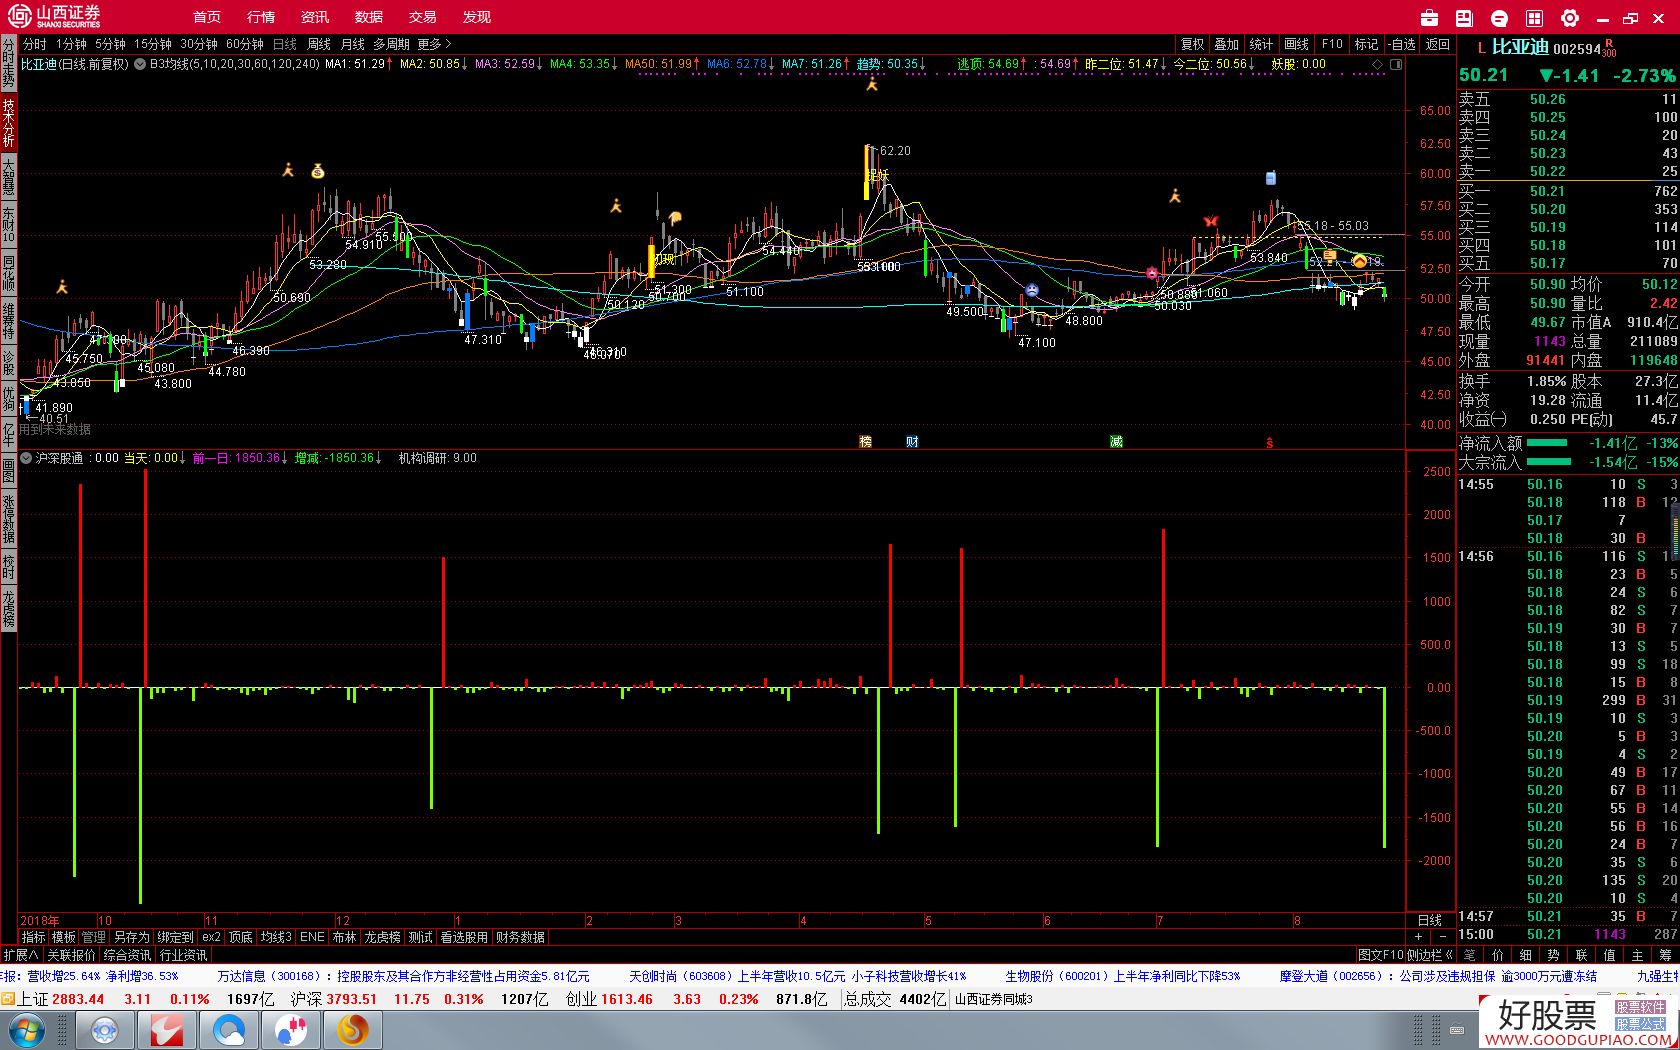
Task: Click the blue document marker near July peak
Action: point(1270,178)
